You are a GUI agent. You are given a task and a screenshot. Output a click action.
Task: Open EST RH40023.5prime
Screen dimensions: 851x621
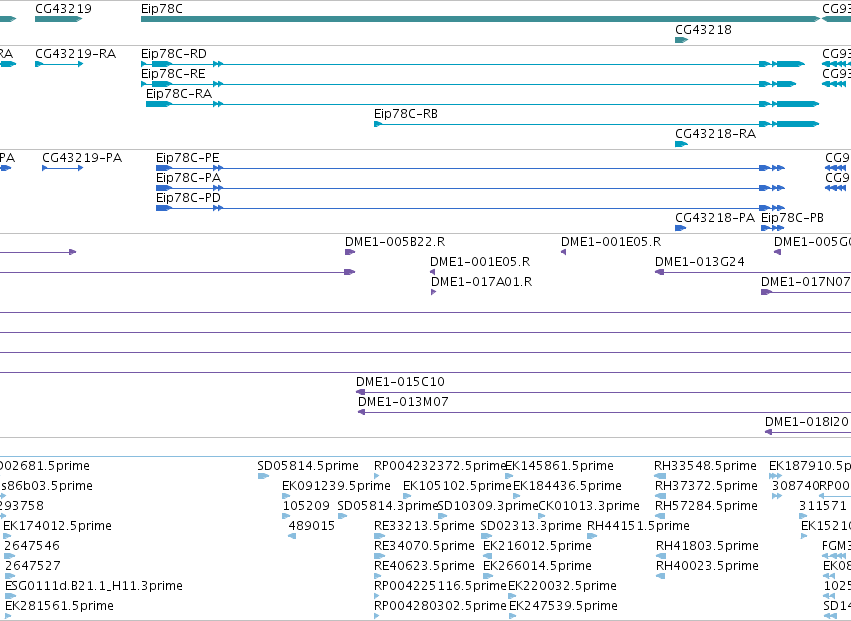tap(661, 576)
